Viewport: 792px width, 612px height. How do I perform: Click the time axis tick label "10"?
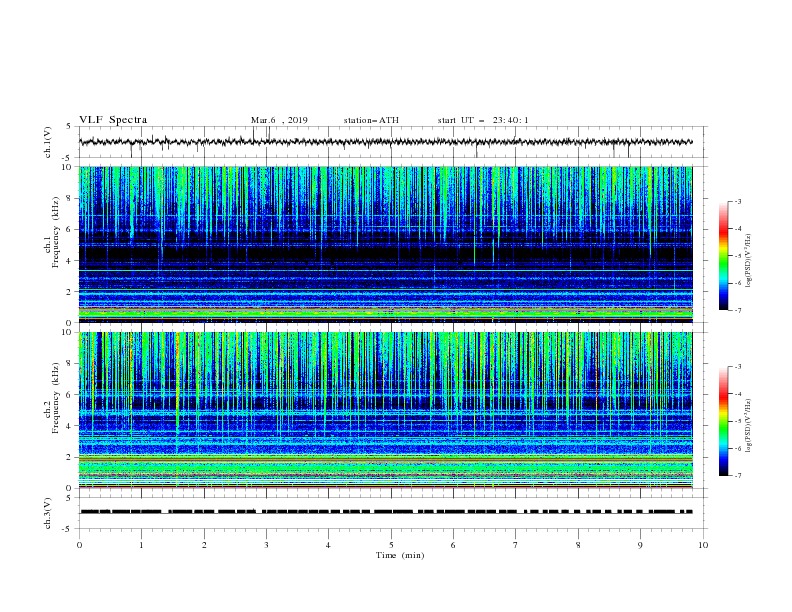[x=703, y=545]
